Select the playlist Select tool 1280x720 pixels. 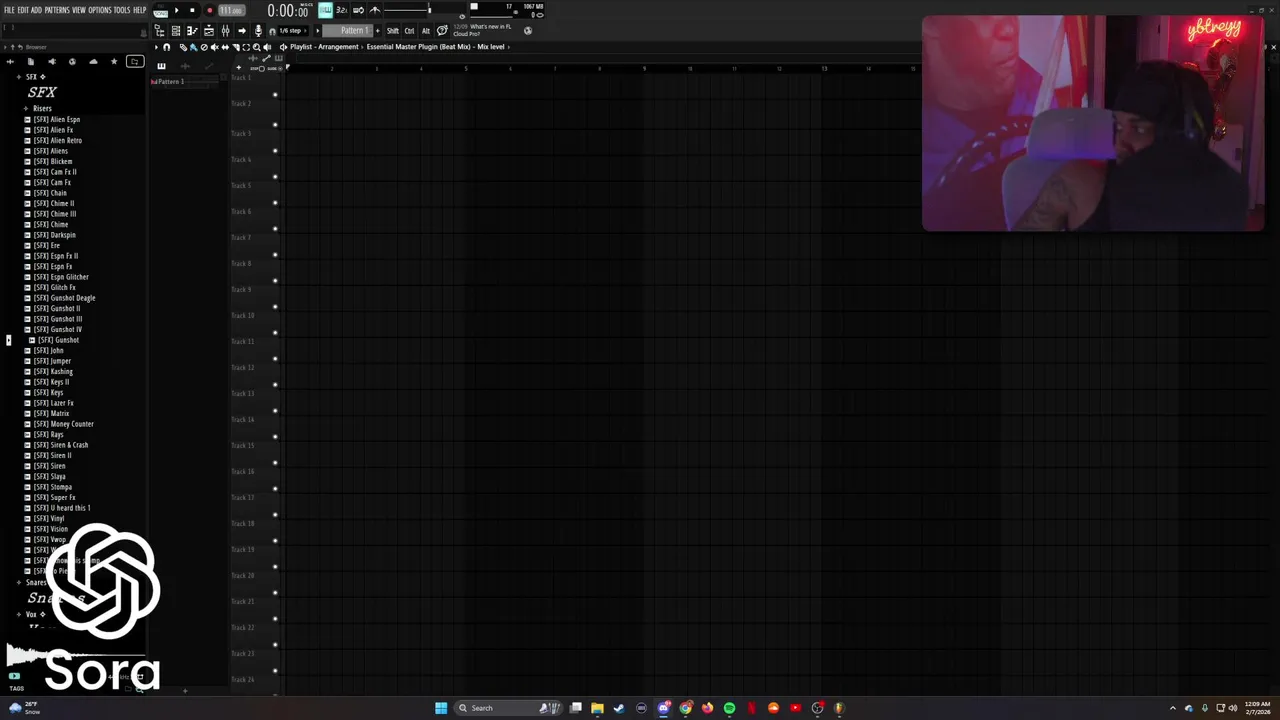tap(246, 47)
